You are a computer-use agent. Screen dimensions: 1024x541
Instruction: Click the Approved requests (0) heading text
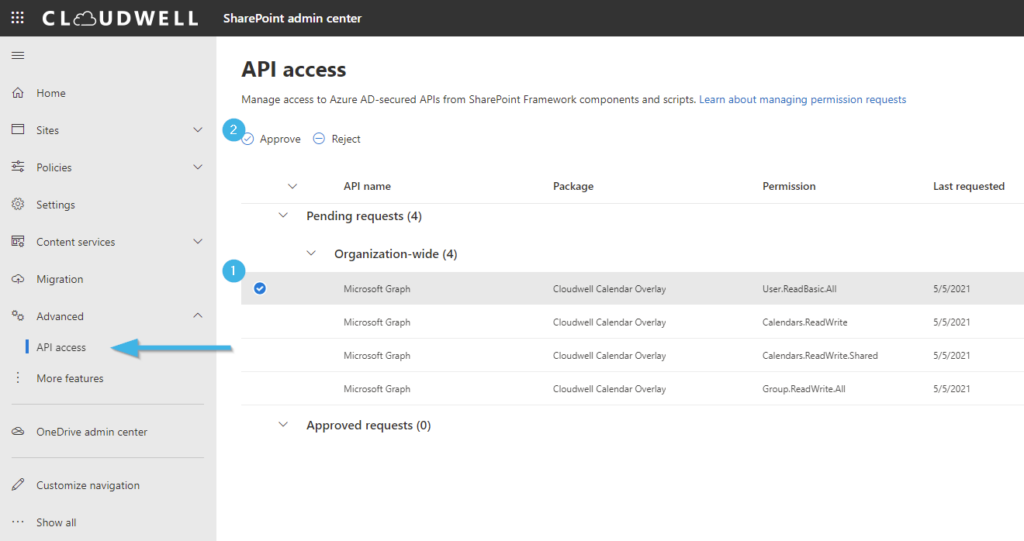tap(368, 425)
